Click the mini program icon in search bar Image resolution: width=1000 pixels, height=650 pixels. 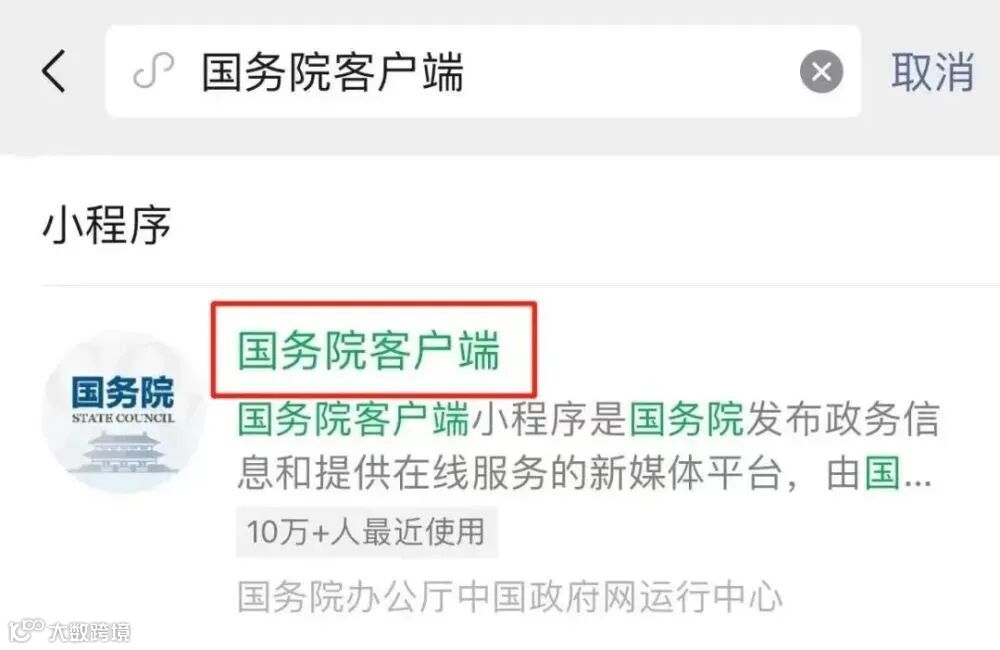(154, 71)
